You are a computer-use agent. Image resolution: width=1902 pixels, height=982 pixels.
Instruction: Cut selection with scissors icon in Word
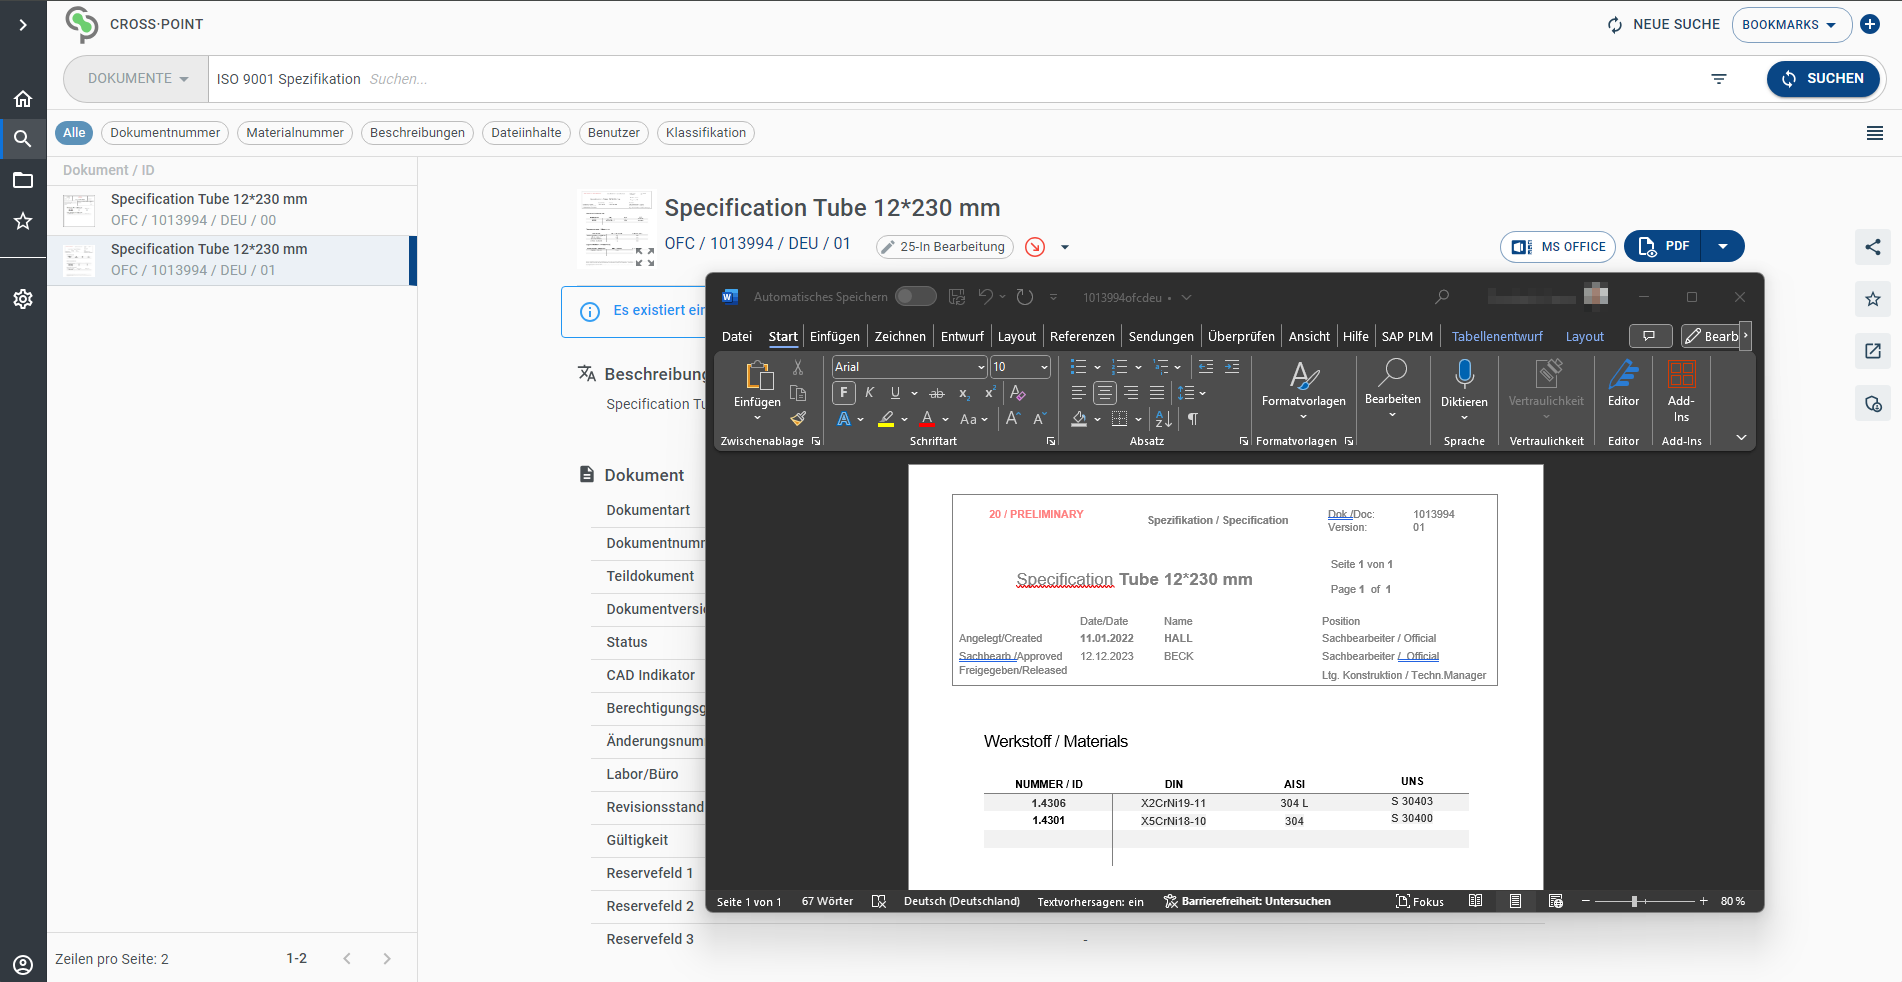(798, 368)
